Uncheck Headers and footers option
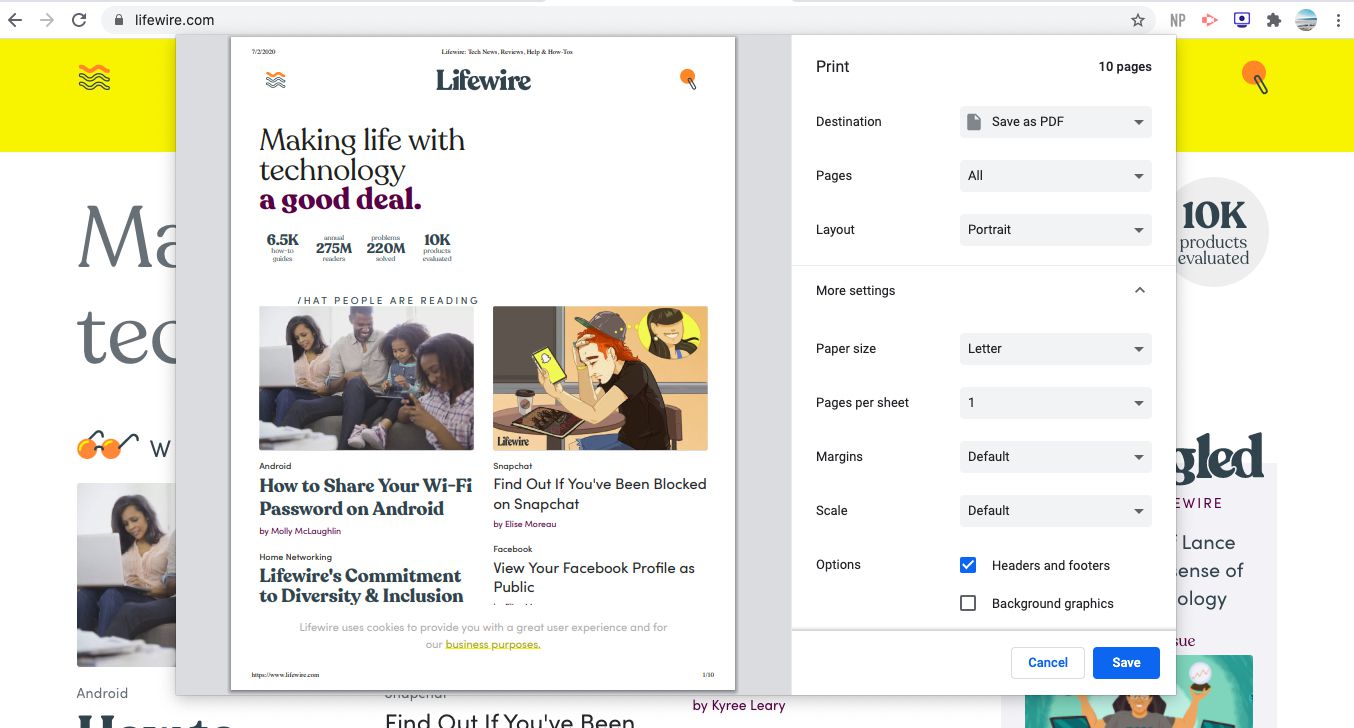Screen dimensions: 1354x728 pyautogui.click(x=968, y=565)
